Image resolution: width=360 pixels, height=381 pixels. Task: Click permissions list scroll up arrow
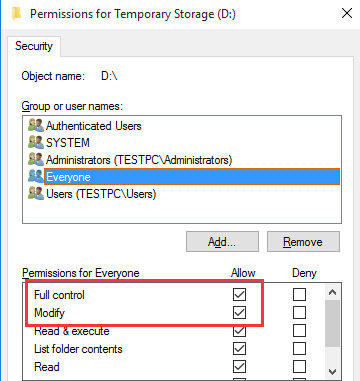[x=332, y=293]
